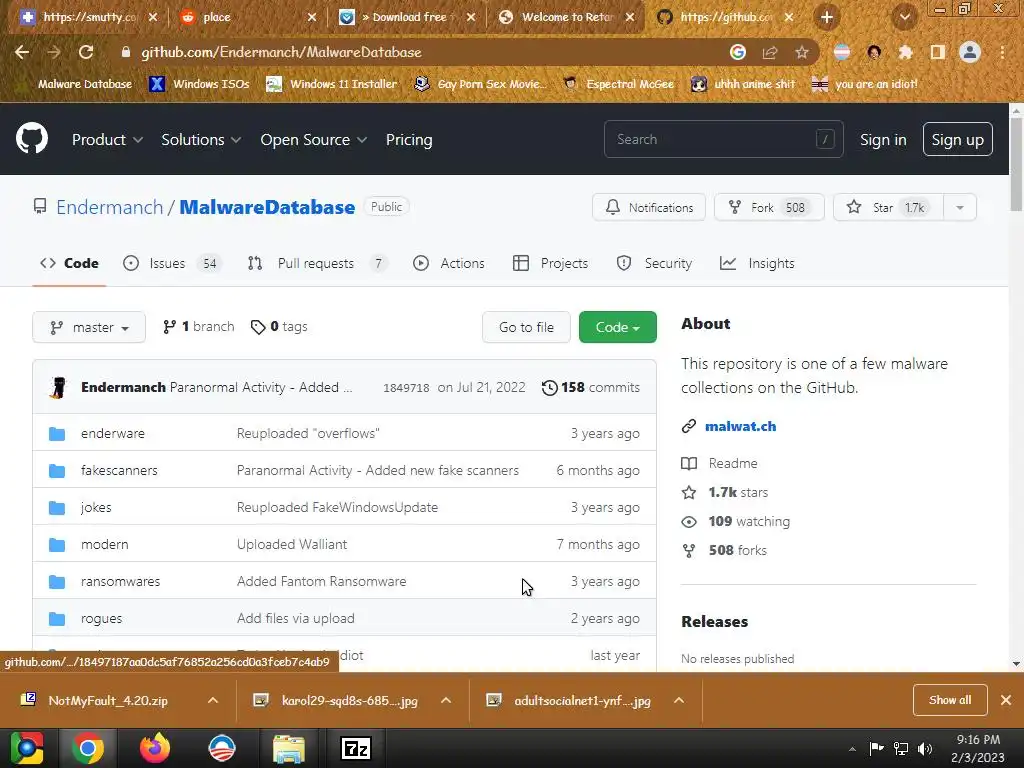
Task: Click the Sign up button
Action: [957, 139]
